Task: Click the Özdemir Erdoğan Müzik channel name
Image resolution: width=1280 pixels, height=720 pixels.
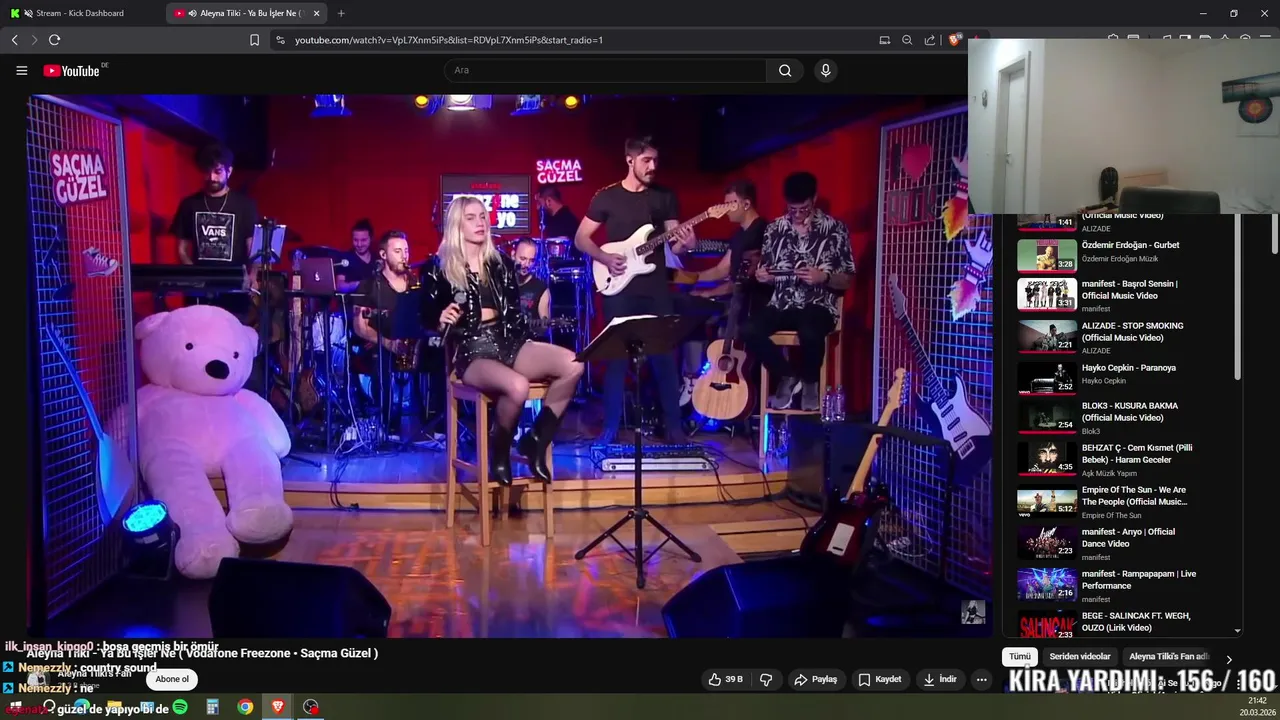Action: 1120,259
